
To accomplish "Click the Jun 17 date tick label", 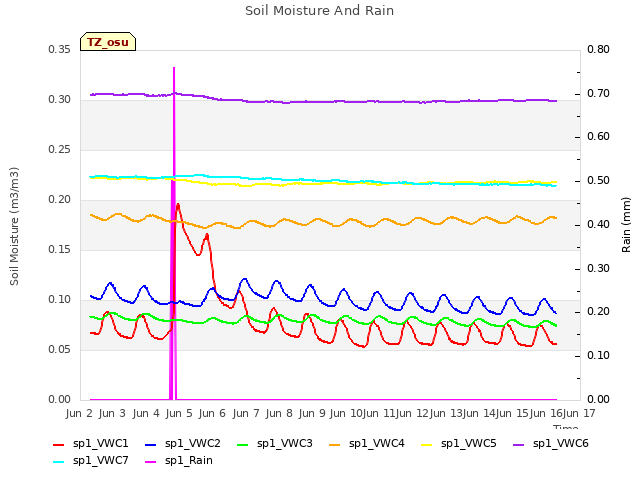I will (x=579, y=413).
